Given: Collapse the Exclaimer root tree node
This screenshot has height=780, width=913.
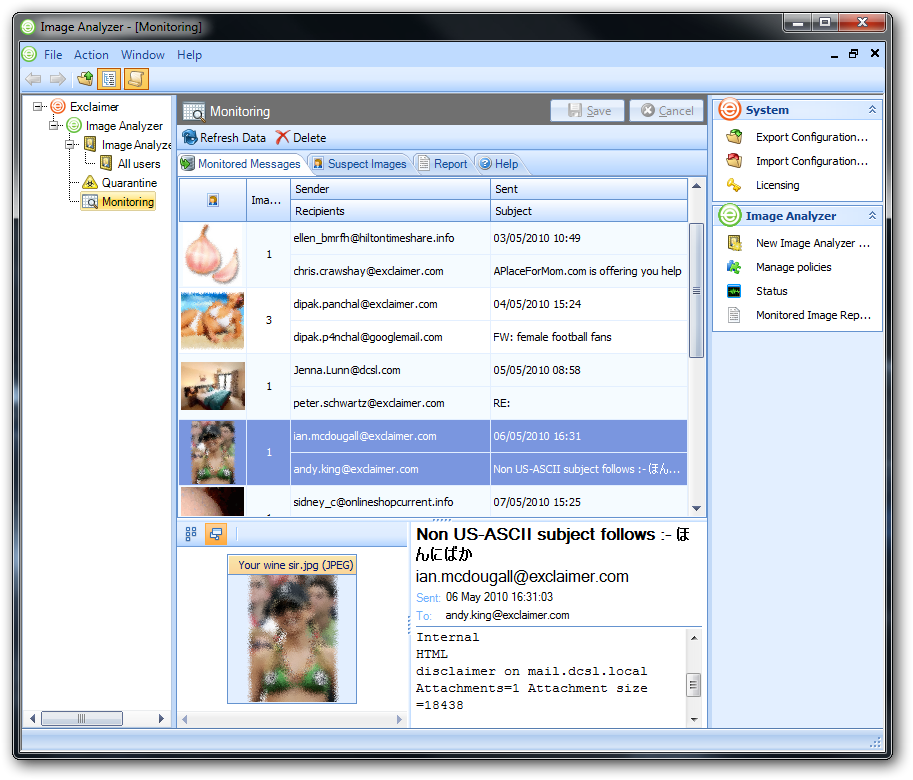Looking at the screenshot, I should [x=38, y=107].
